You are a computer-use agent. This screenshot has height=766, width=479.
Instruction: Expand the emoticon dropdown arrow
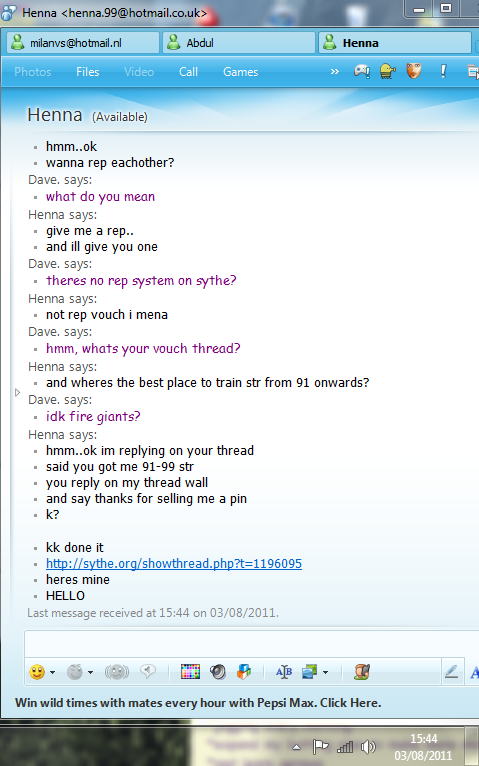coord(52,673)
